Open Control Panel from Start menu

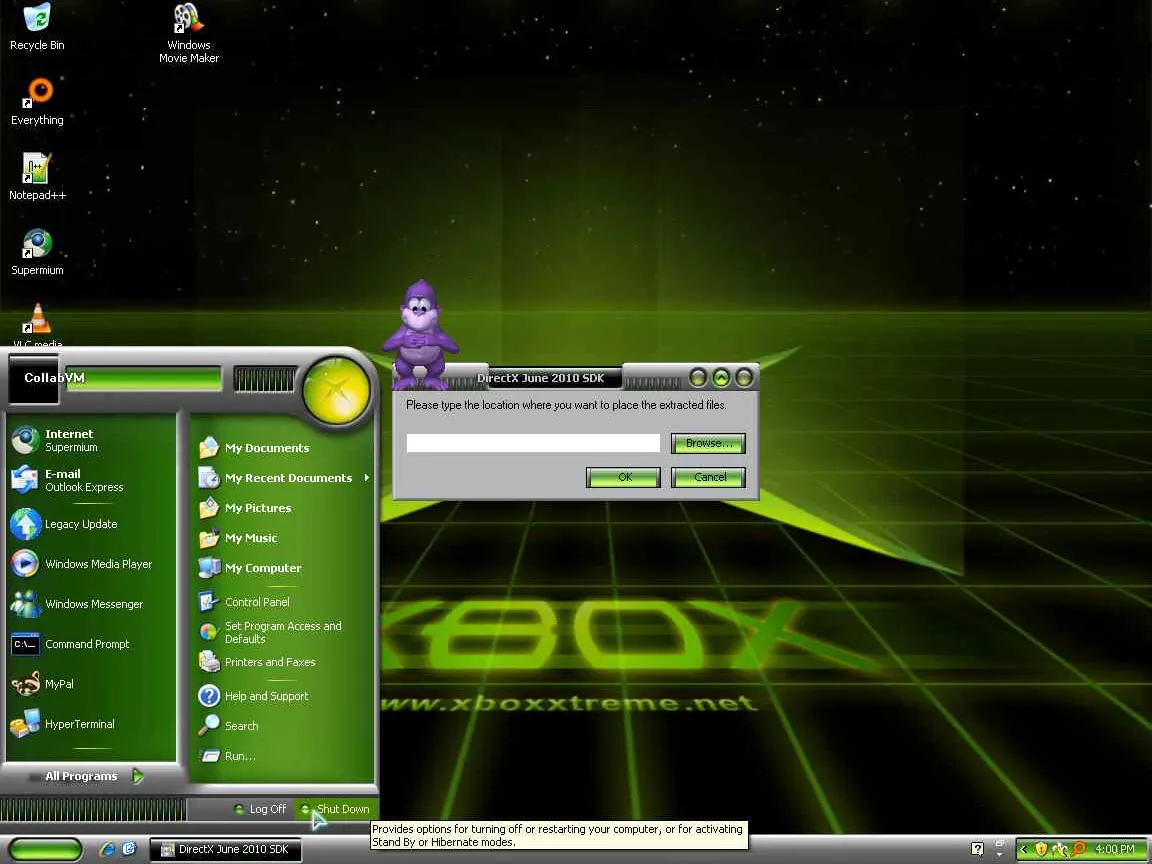click(283, 602)
